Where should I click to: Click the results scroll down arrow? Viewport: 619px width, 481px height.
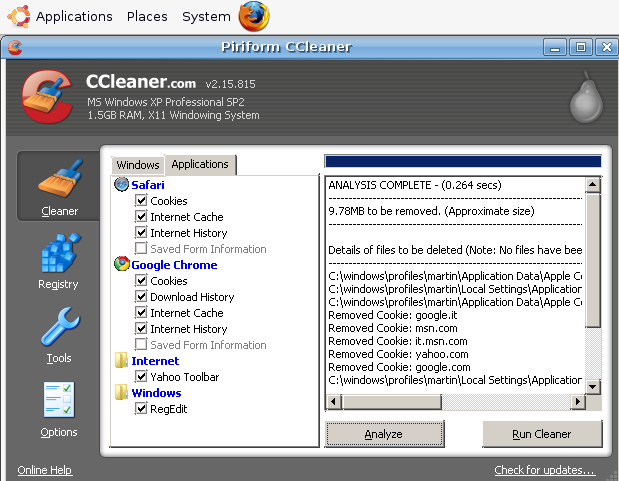(593, 387)
